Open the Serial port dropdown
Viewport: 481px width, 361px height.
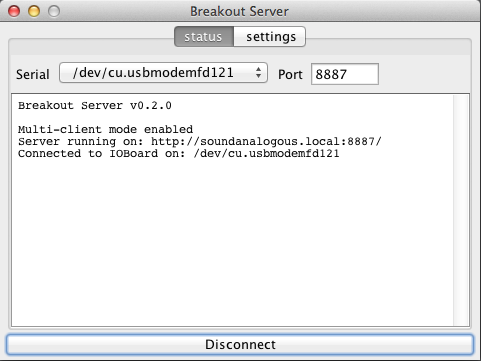(x=163, y=73)
